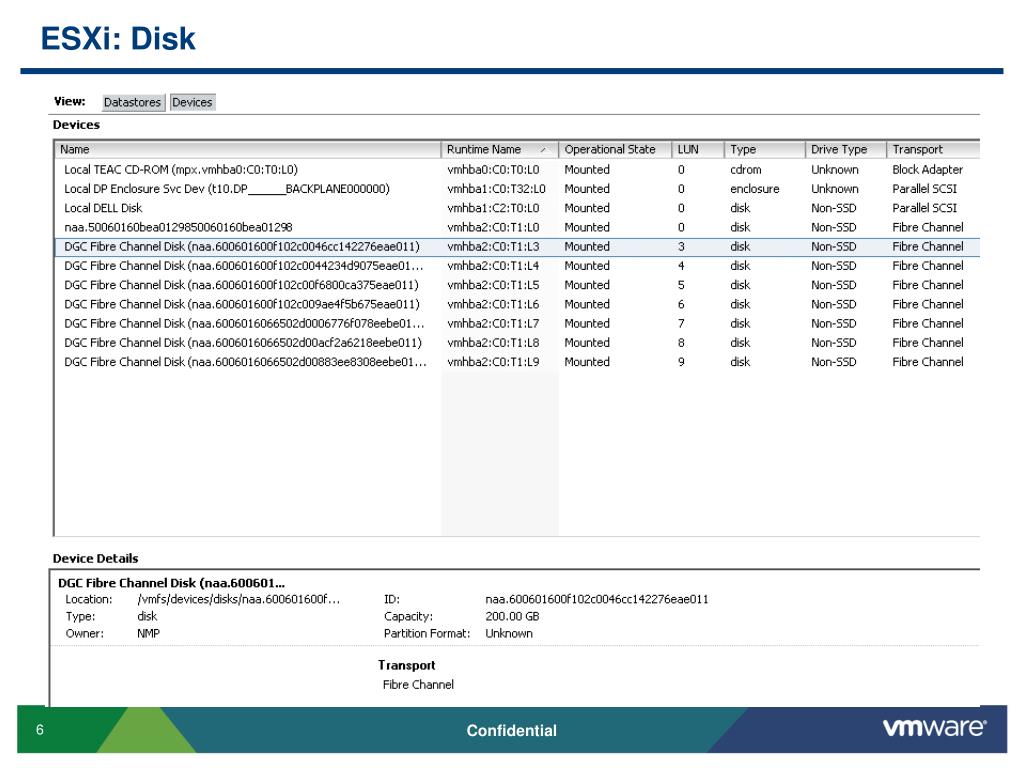The image size is (1024, 768).
Task: Select the Devices view button
Action: (192, 103)
